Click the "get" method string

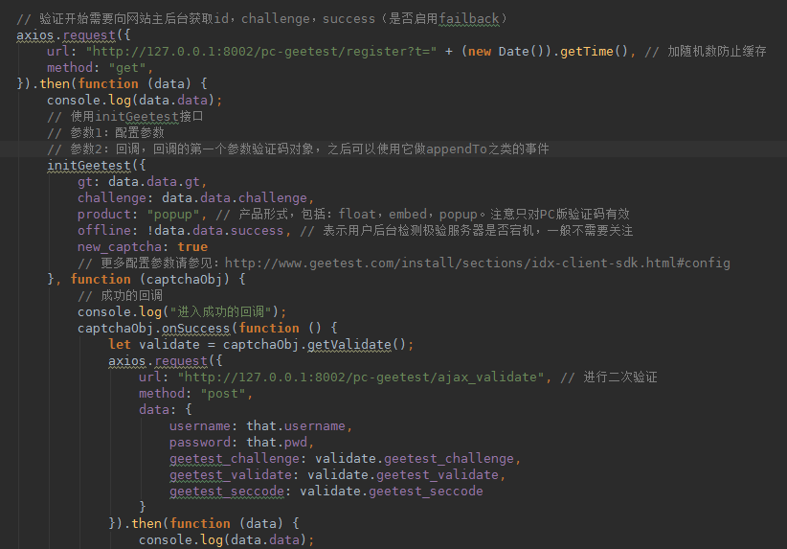click(x=127, y=68)
